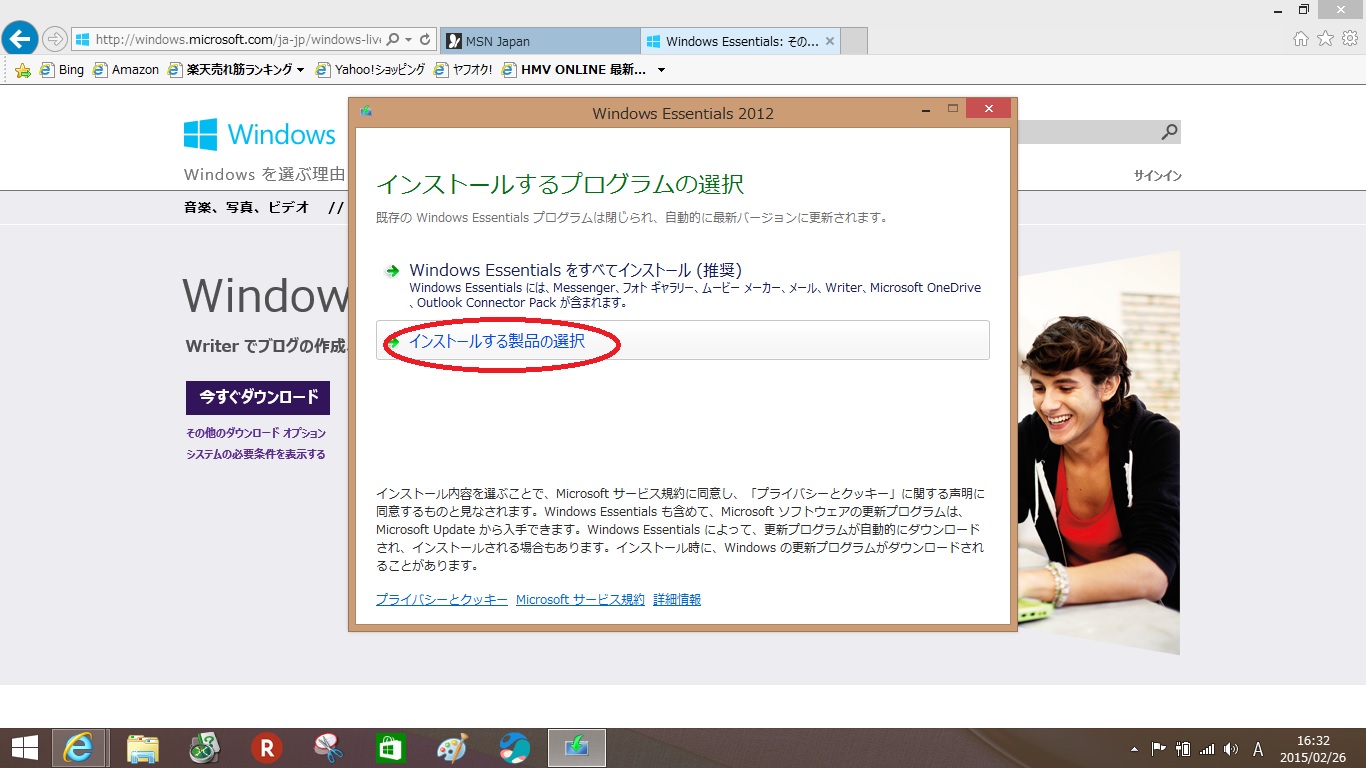The width and height of the screenshot is (1366, 768).
Task: Open the Windows Start button
Action: [x=24, y=748]
